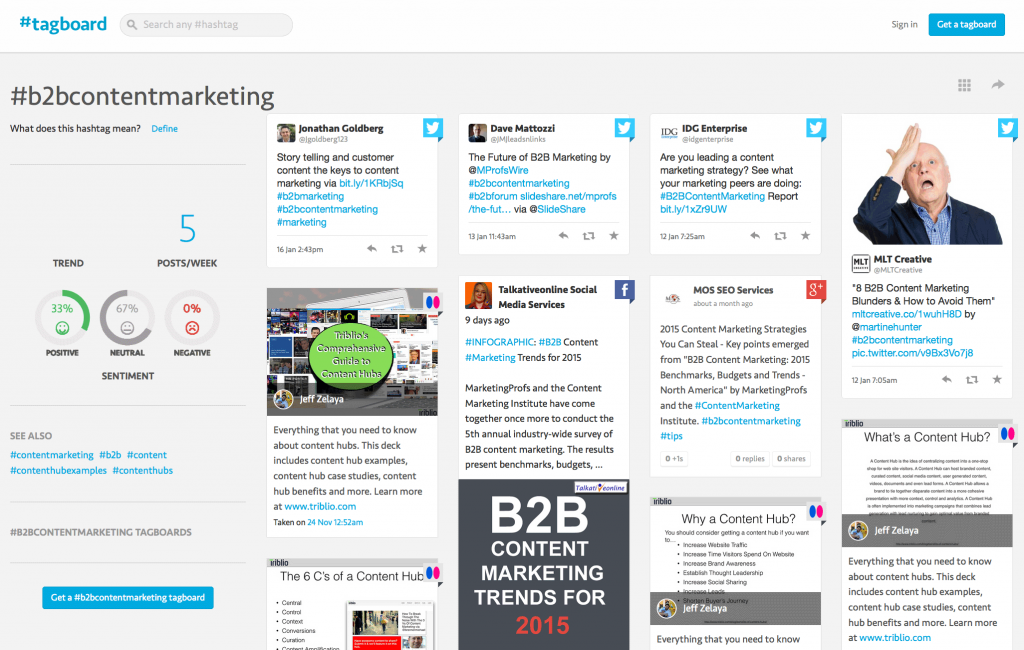Click the search magnifier icon
The image size is (1024, 650).
tap(132, 25)
